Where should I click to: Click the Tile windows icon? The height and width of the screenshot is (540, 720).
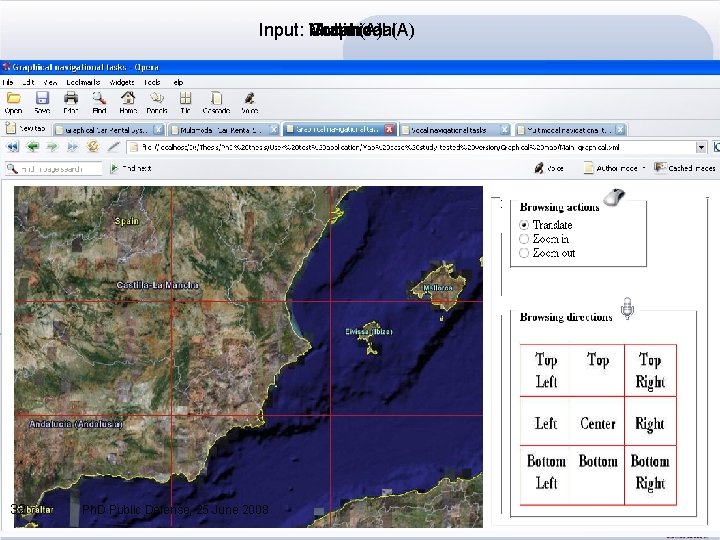point(185,98)
